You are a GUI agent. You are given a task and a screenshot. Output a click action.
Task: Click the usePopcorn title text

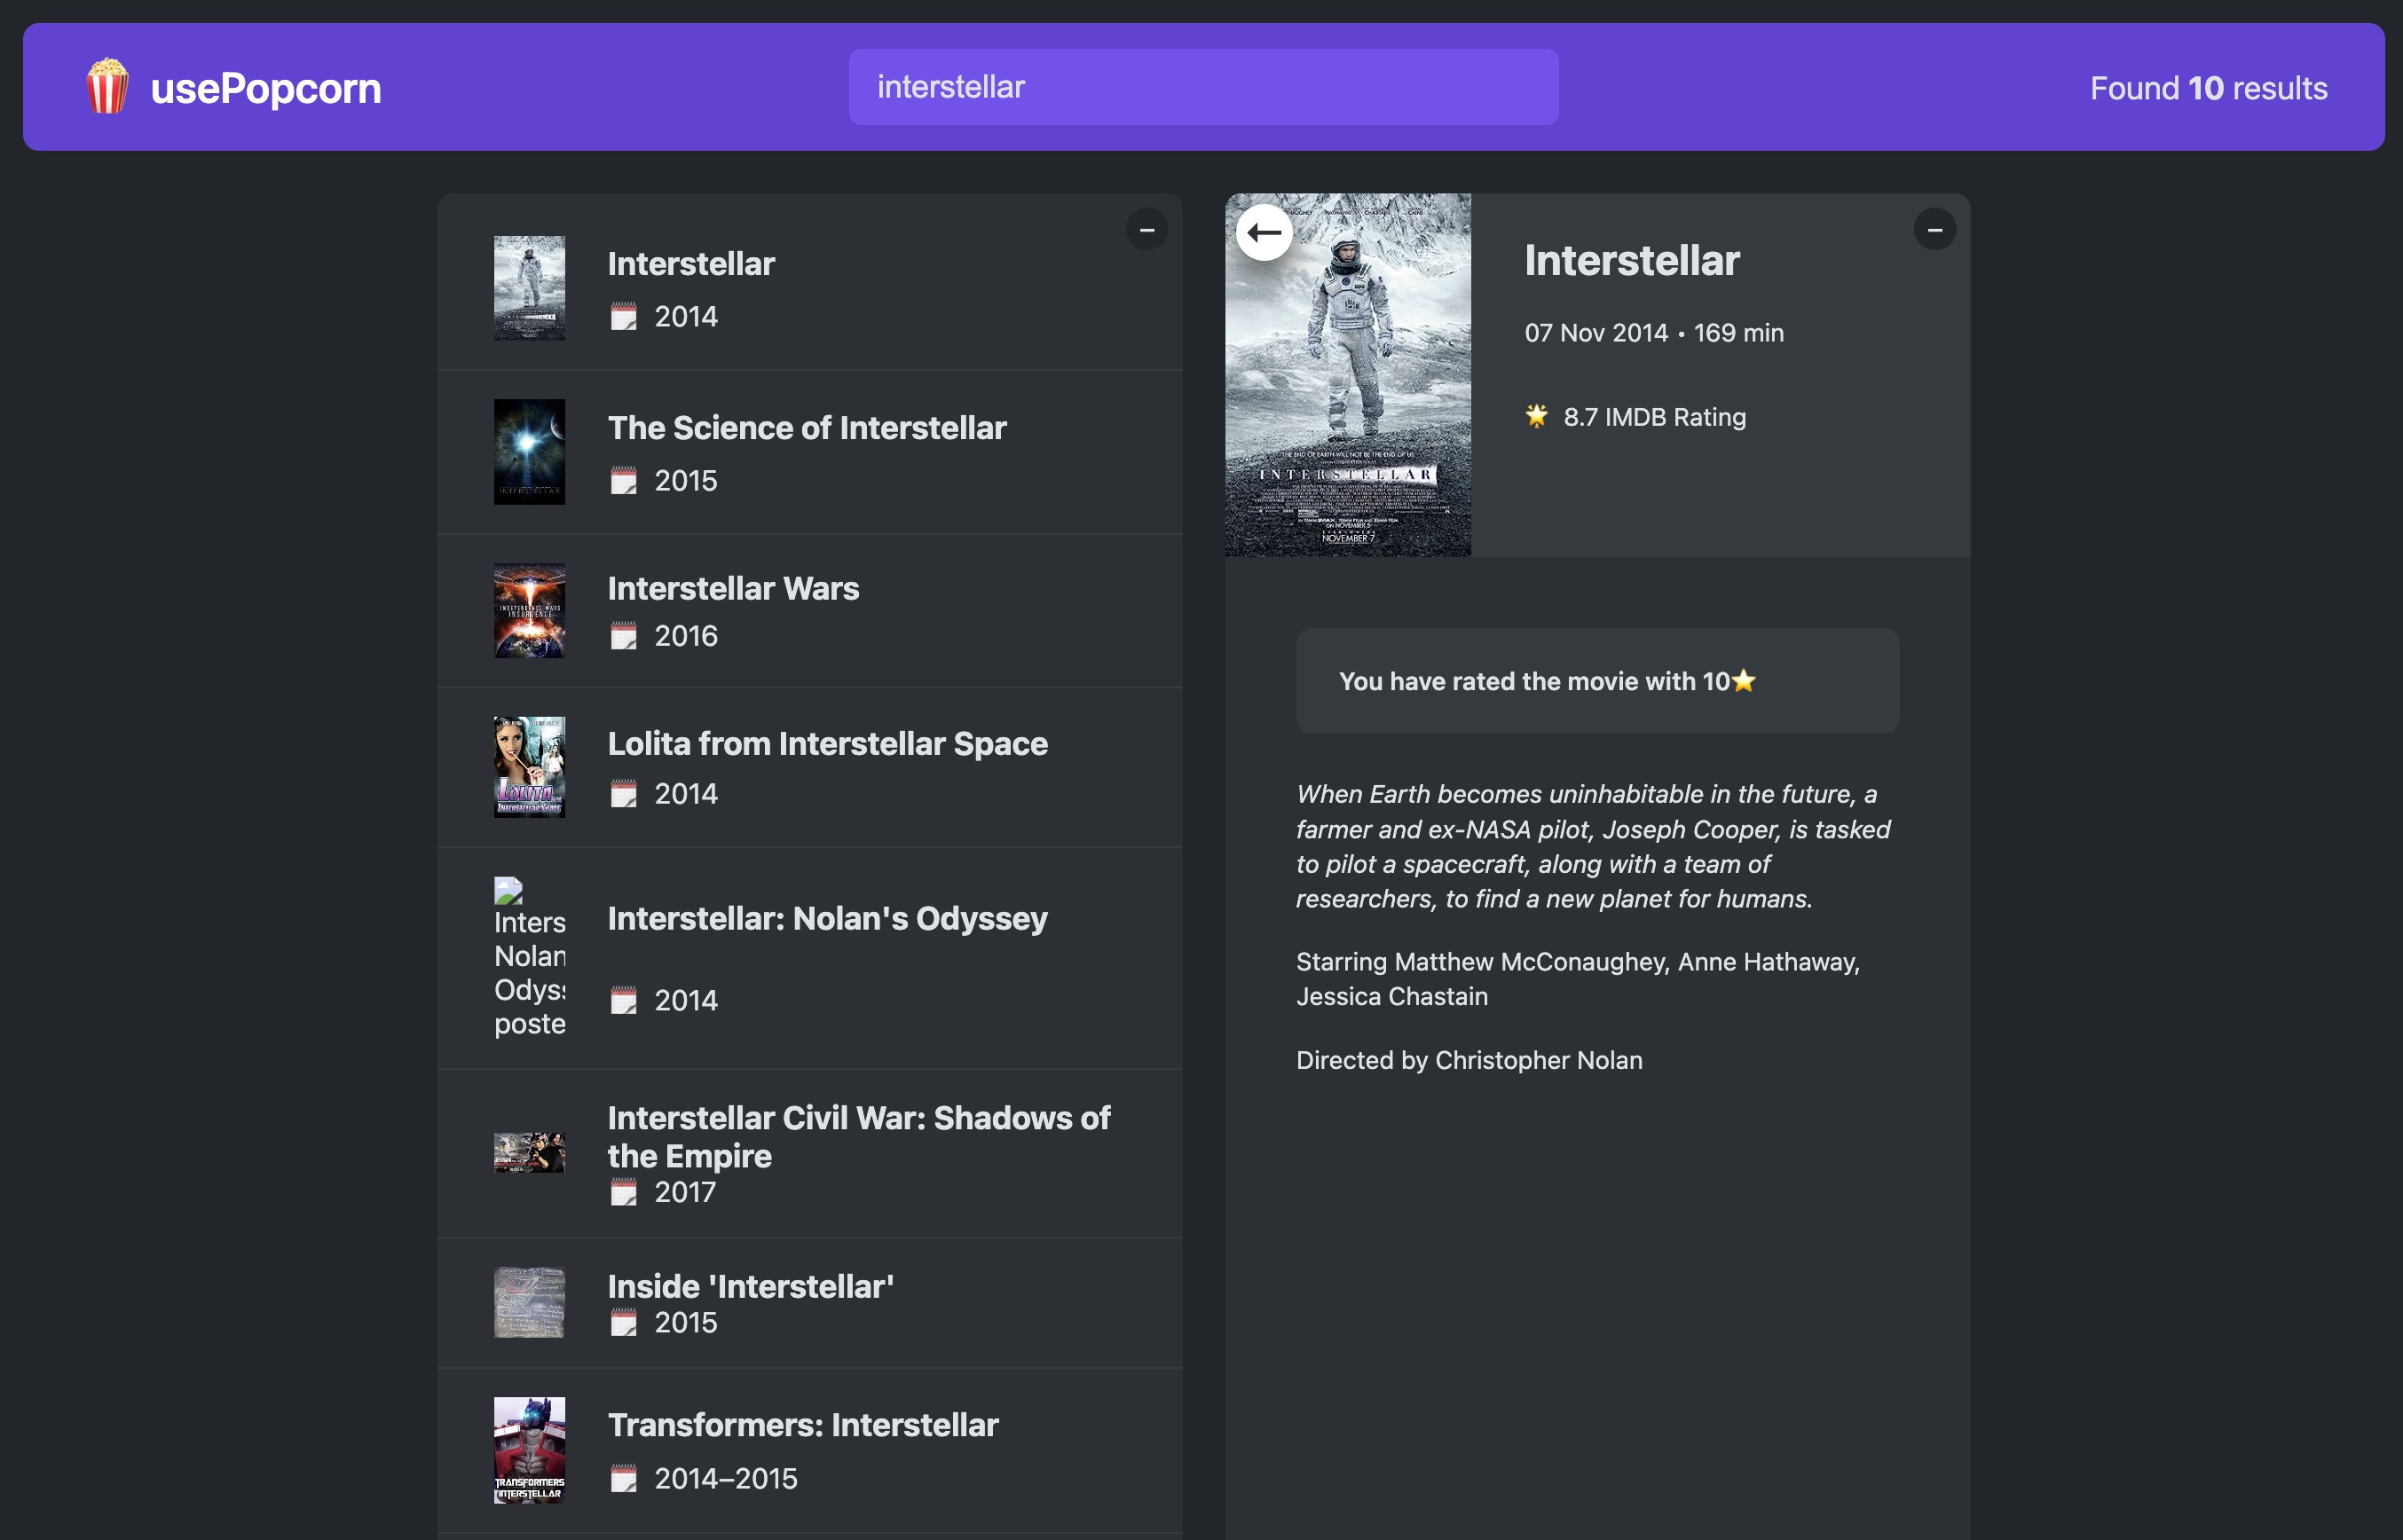(265, 88)
